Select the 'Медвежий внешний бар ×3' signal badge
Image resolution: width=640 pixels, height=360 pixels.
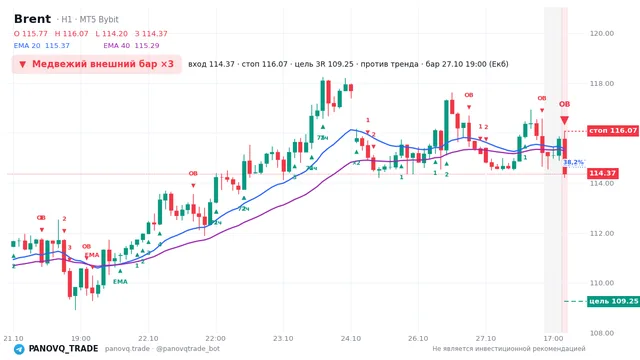(x=96, y=64)
